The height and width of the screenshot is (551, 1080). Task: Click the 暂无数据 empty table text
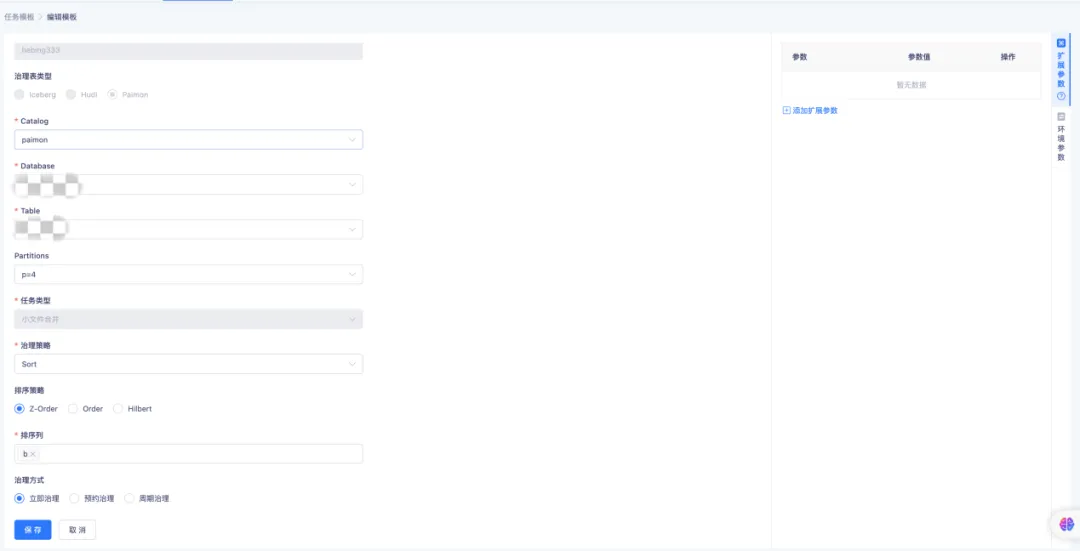coord(911,85)
